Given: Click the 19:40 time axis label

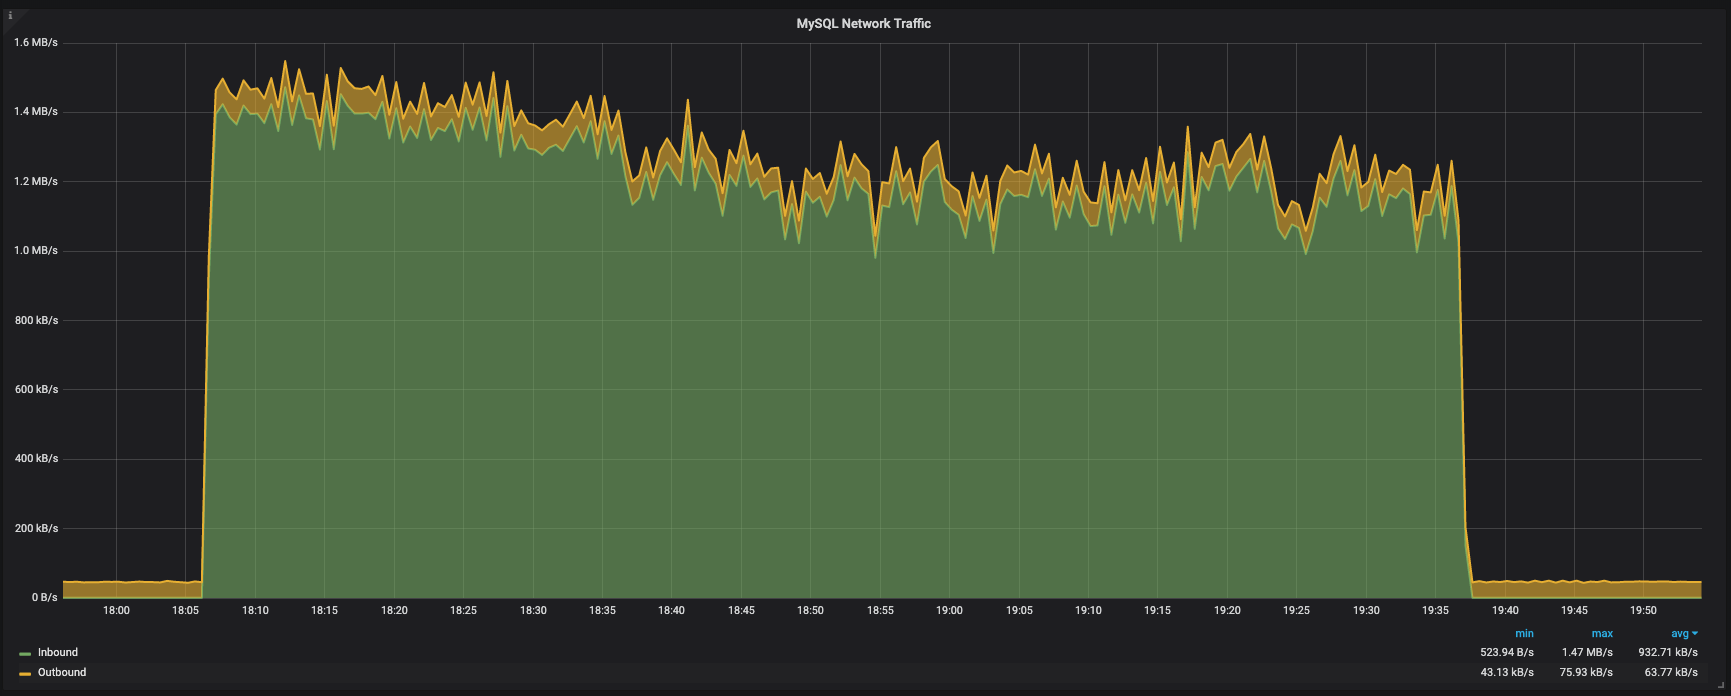Looking at the screenshot, I should (1505, 611).
